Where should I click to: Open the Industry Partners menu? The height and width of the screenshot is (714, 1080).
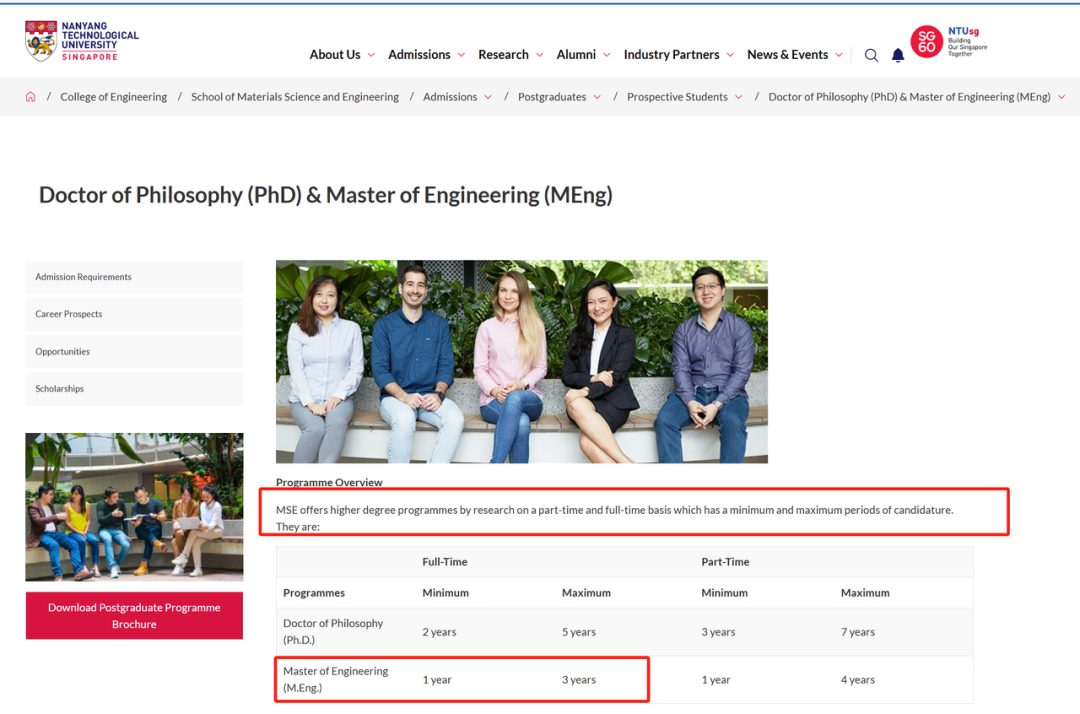(x=678, y=55)
